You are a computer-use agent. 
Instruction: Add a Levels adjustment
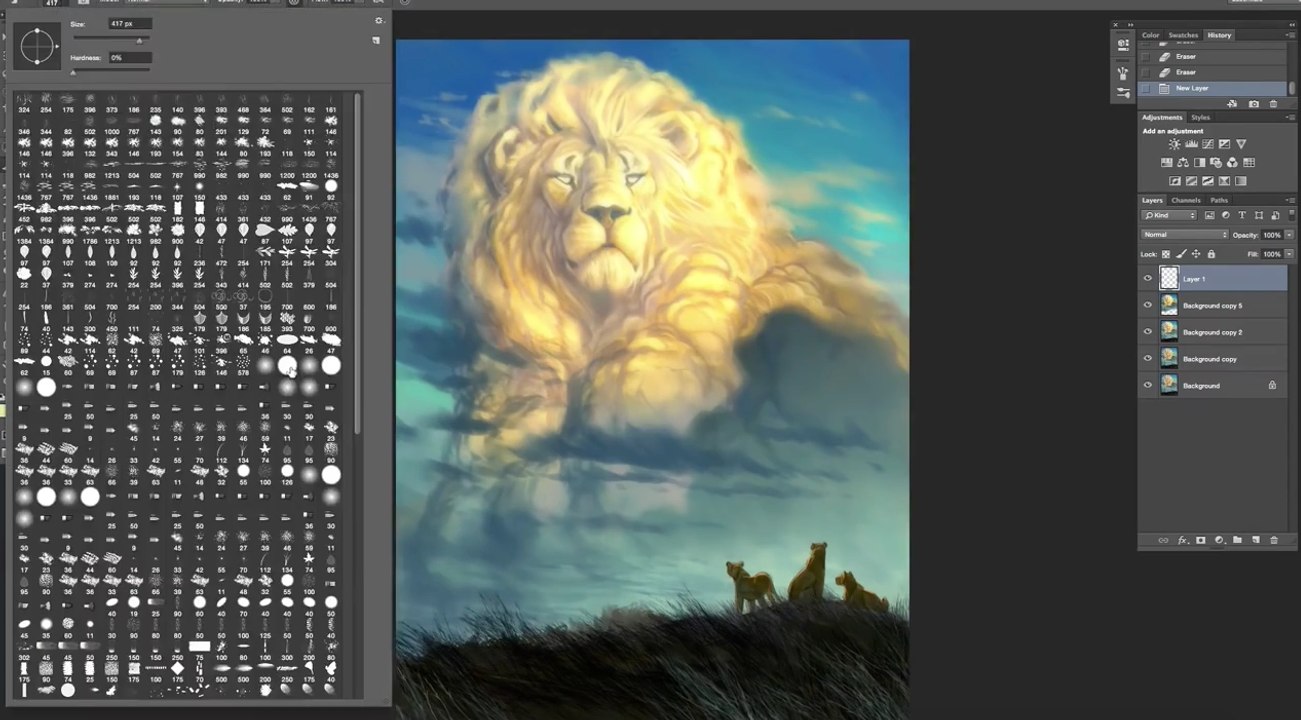pyautogui.click(x=1191, y=145)
